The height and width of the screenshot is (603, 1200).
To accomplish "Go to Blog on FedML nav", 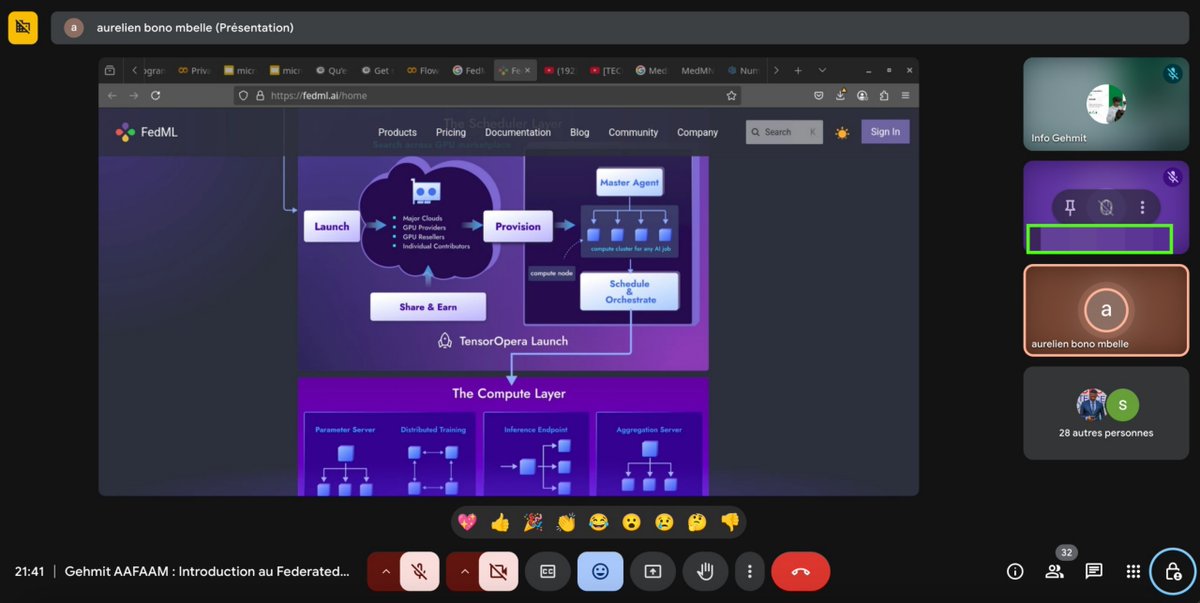I will point(580,132).
